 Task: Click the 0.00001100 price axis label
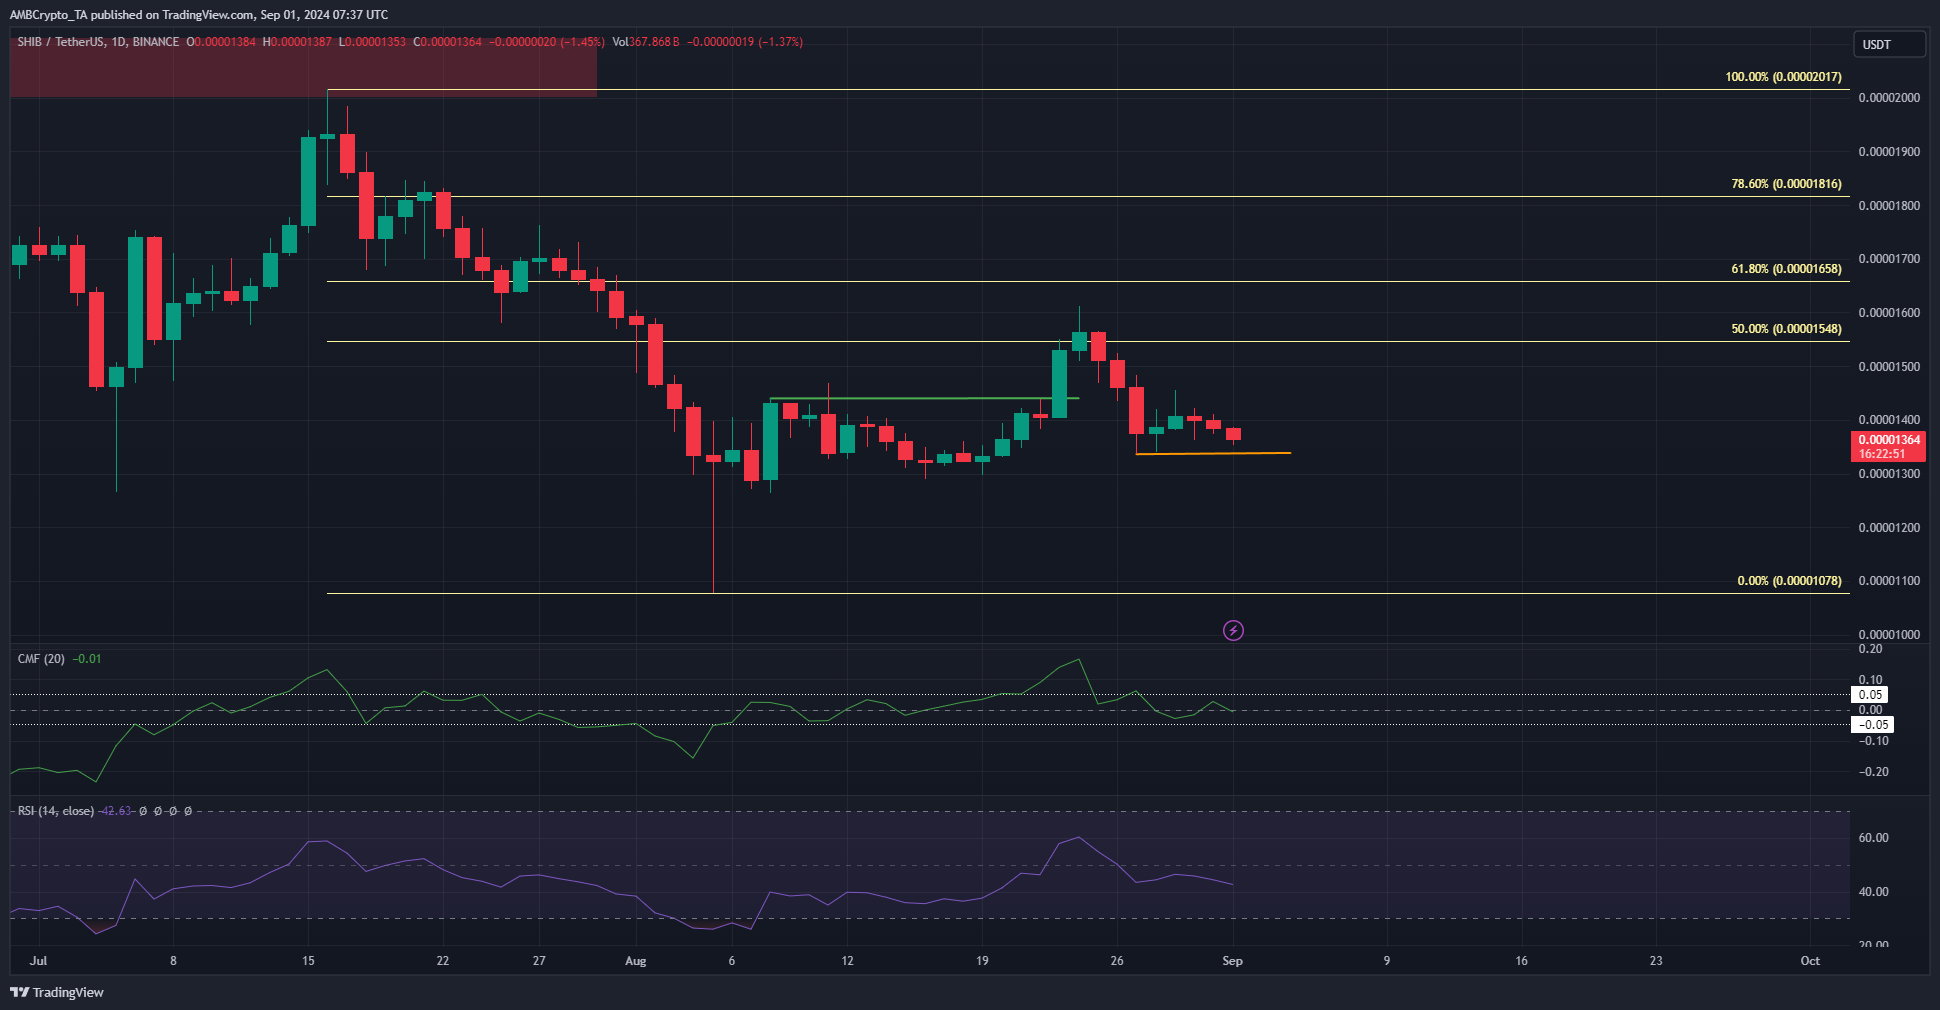pyautogui.click(x=1889, y=581)
